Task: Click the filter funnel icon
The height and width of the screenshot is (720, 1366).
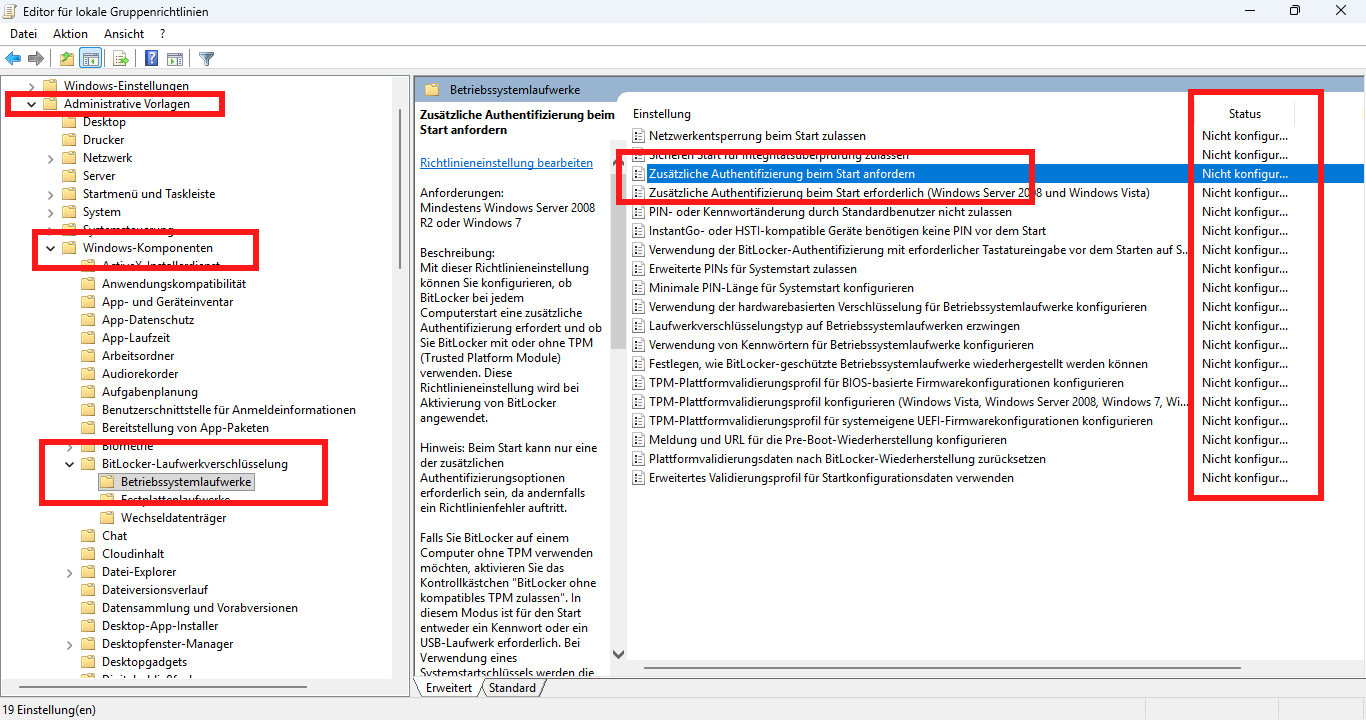Action: click(x=206, y=58)
